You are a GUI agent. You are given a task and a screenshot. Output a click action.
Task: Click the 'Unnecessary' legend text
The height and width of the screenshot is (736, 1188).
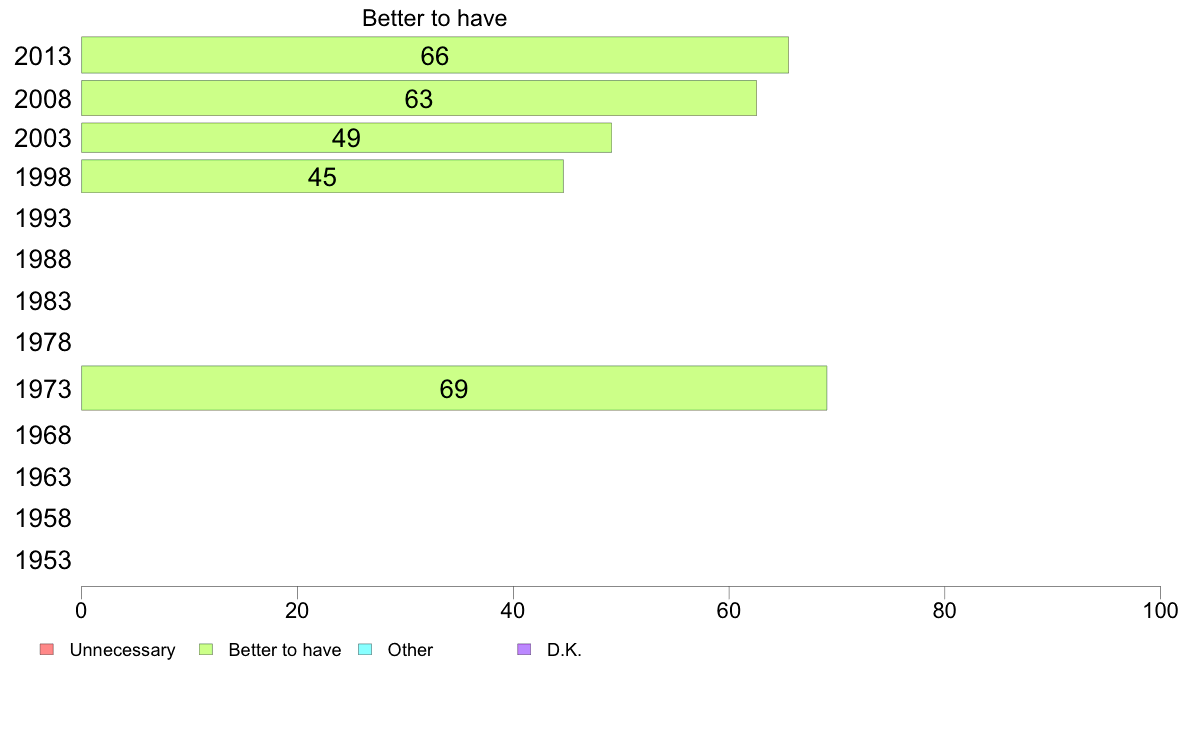[122, 650]
